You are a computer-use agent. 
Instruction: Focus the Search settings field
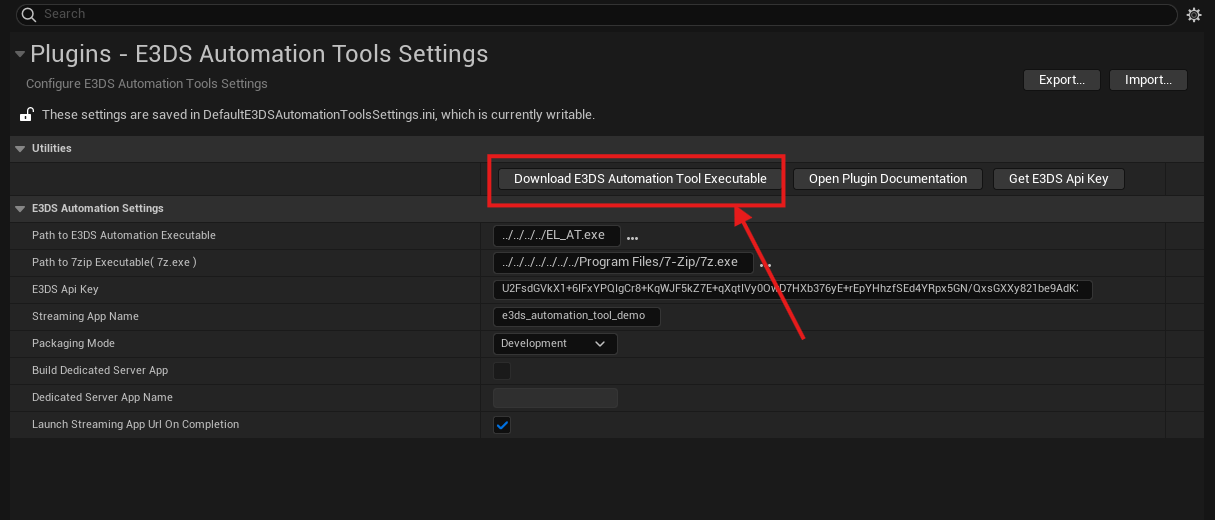600,15
